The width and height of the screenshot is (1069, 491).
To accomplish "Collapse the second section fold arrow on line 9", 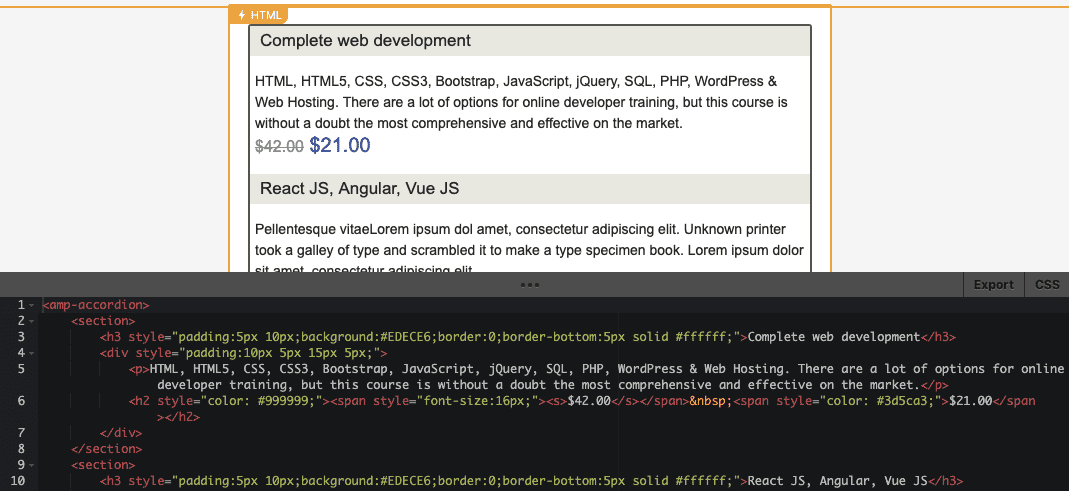I will pyautogui.click(x=32, y=465).
